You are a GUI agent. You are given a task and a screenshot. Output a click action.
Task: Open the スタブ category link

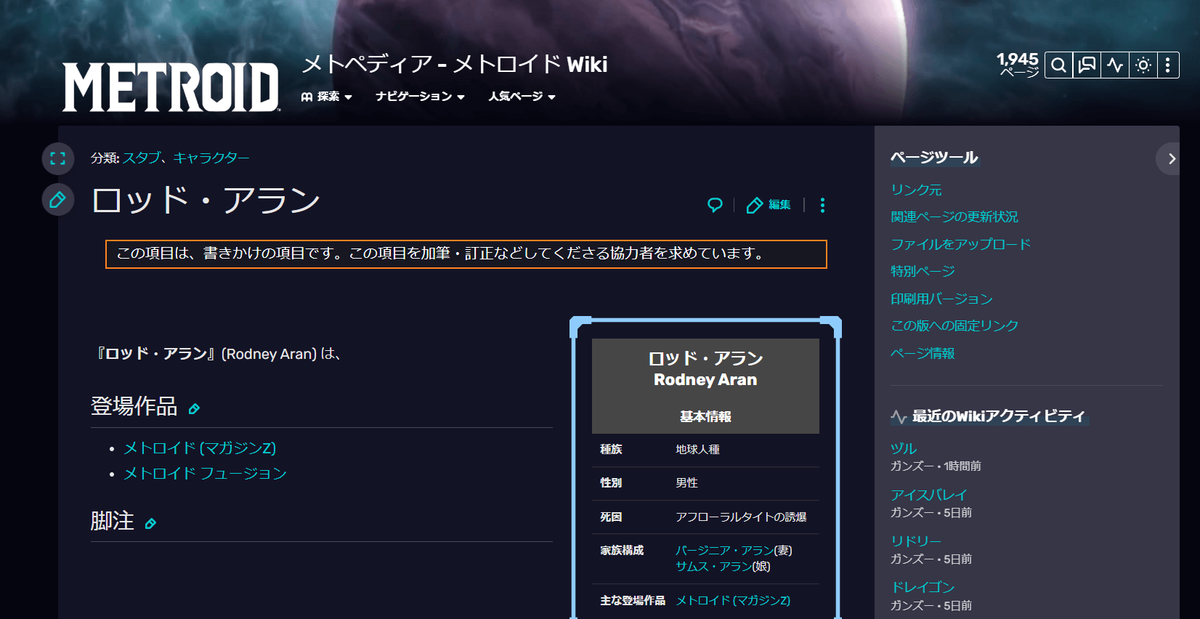pyautogui.click(x=140, y=158)
